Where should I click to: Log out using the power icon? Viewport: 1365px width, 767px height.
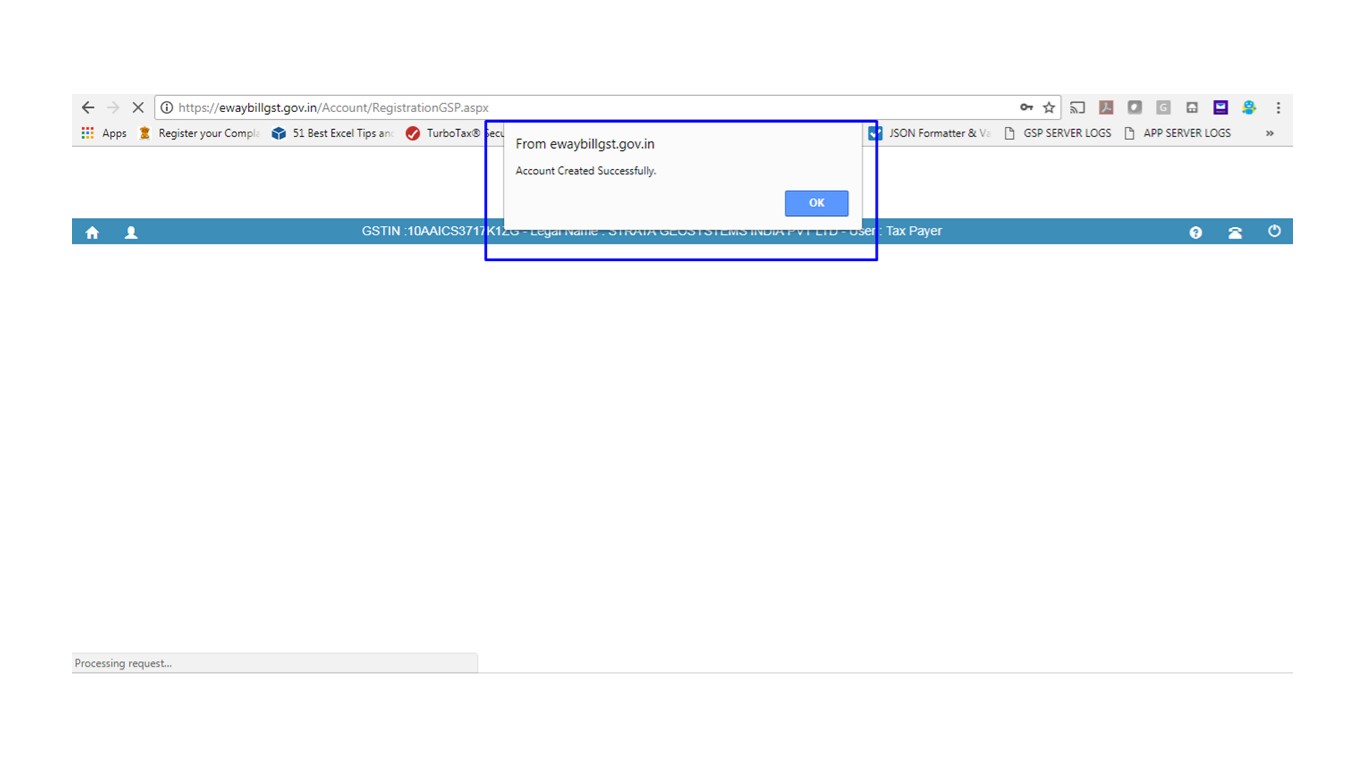click(1274, 231)
